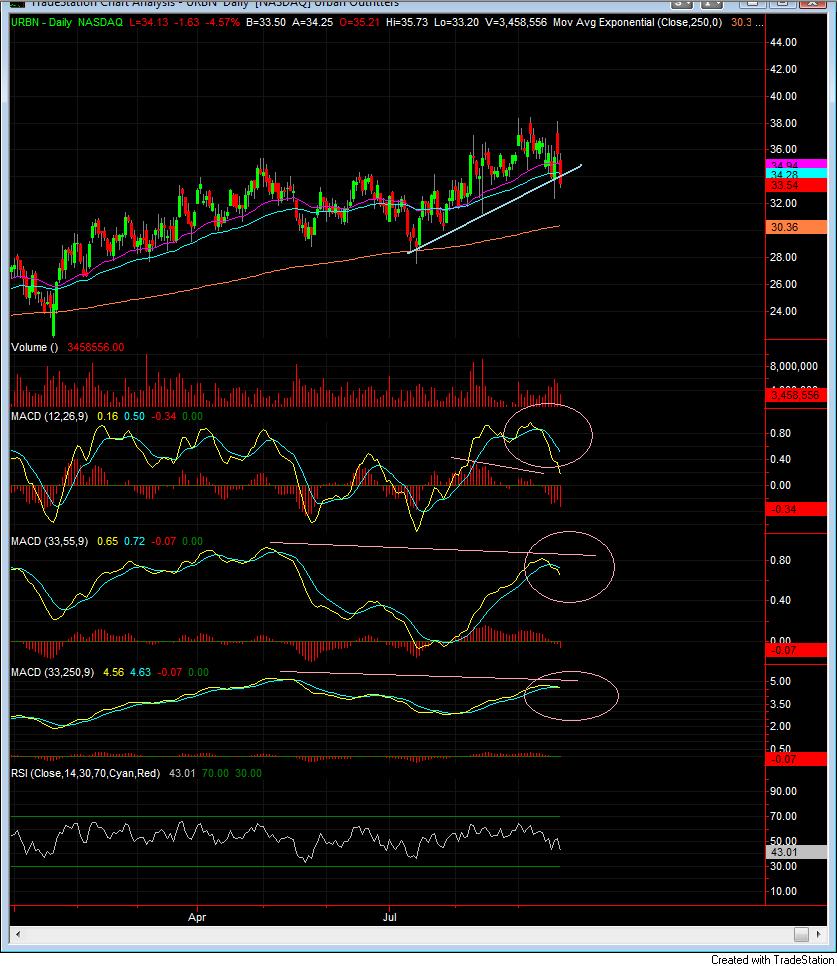Click the gray 43.01 RSI axis marker

tap(796, 852)
